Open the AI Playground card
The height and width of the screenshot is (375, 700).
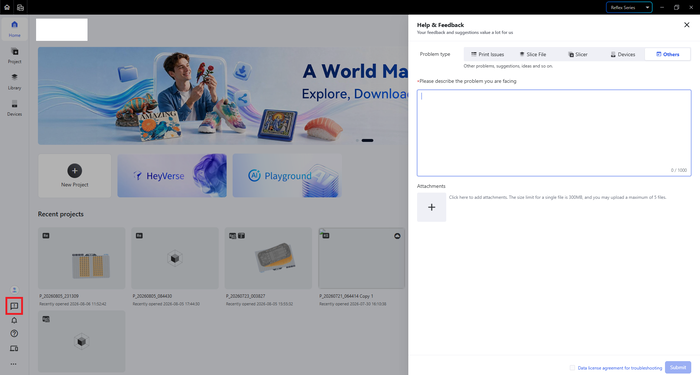coord(287,176)
